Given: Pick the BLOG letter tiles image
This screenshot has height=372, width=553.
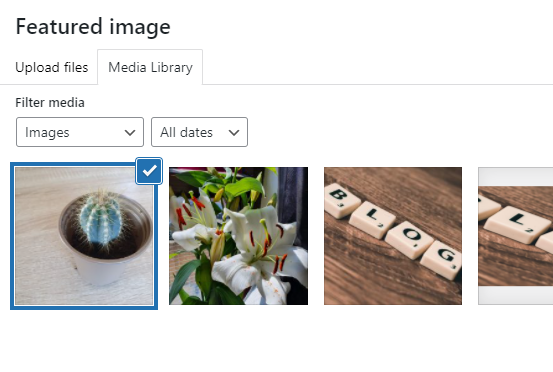Looking at the screenshot, I should coord(393,236).
